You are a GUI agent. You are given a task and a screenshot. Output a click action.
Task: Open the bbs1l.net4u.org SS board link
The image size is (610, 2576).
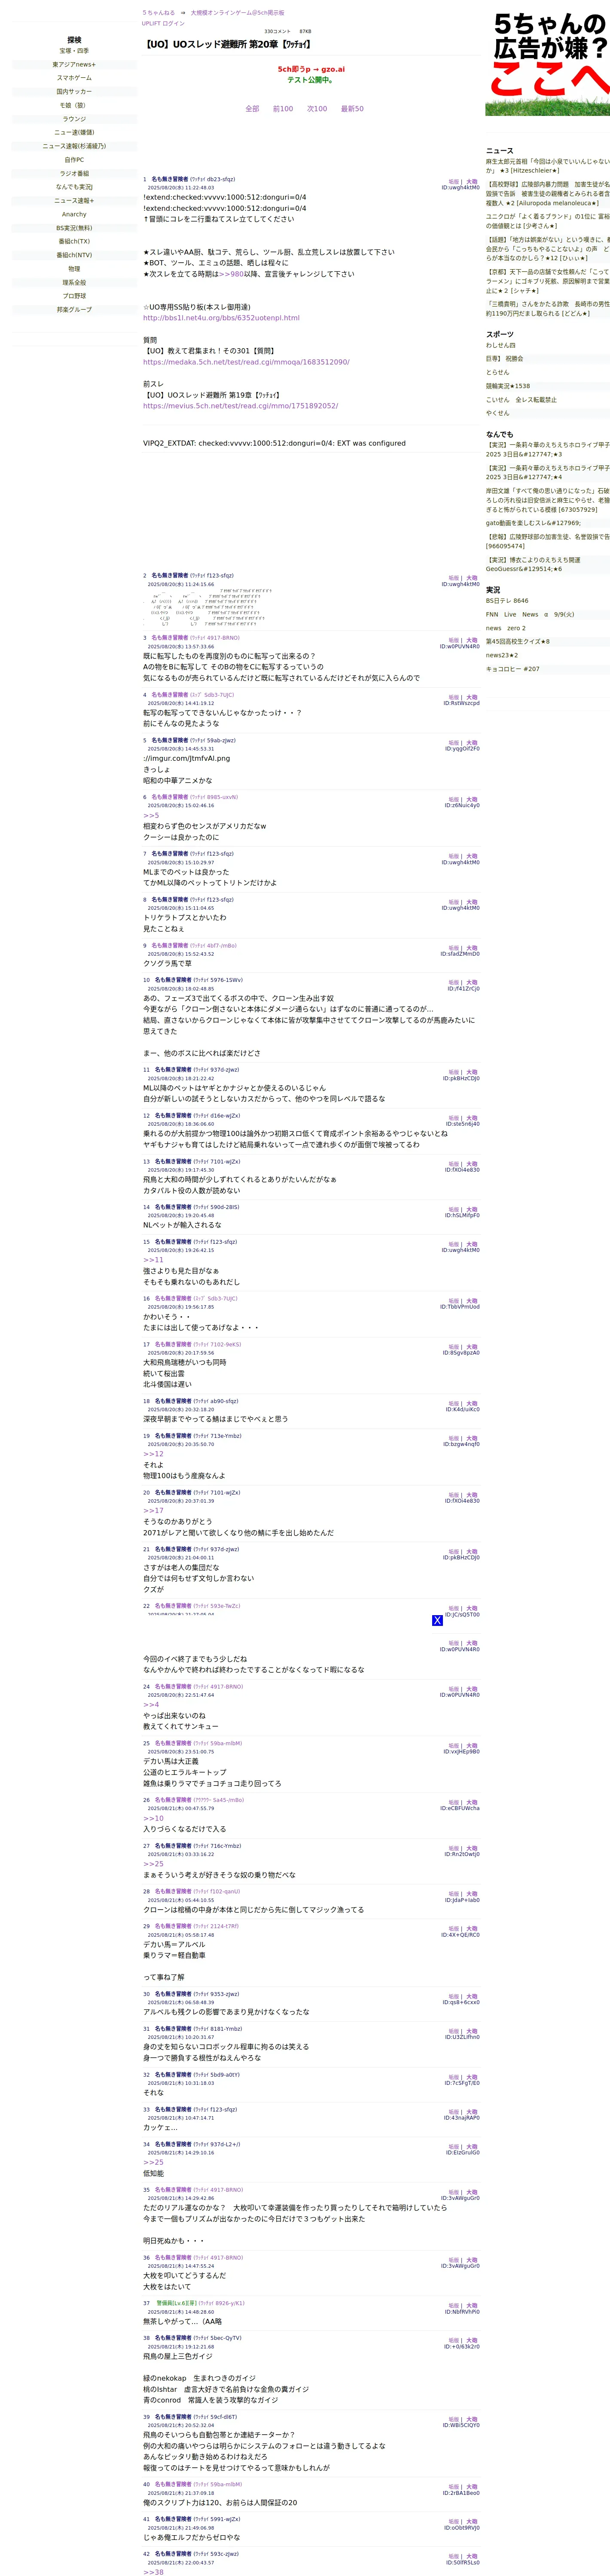(x=221, y=318)
